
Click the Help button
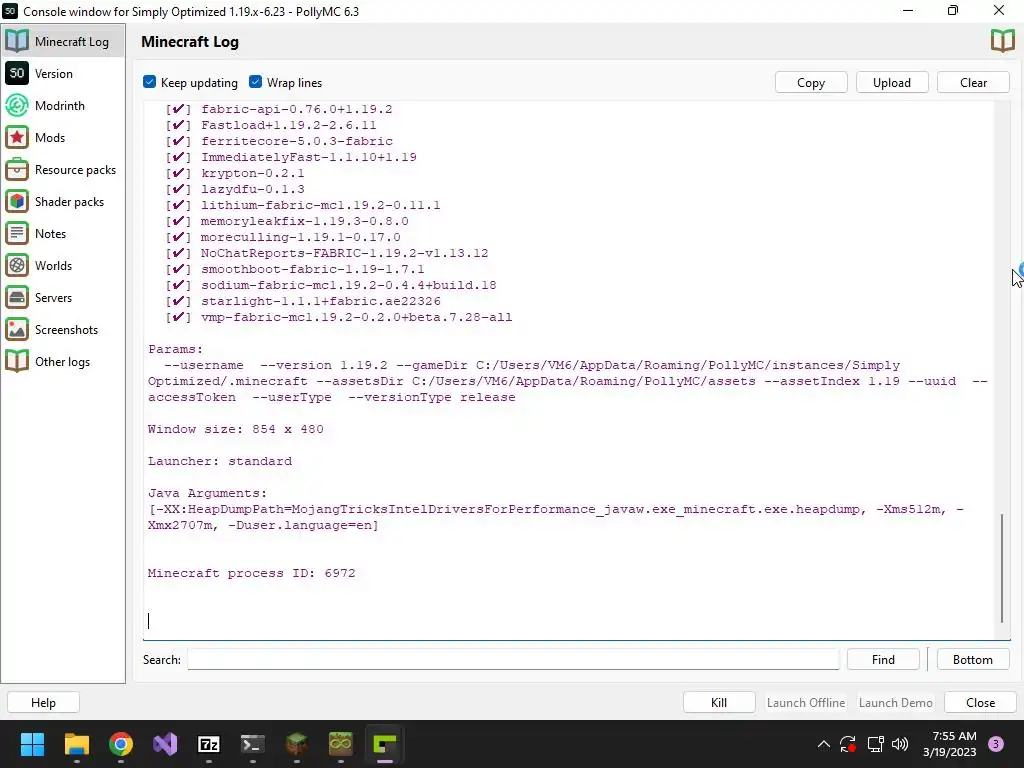point(43,703)
